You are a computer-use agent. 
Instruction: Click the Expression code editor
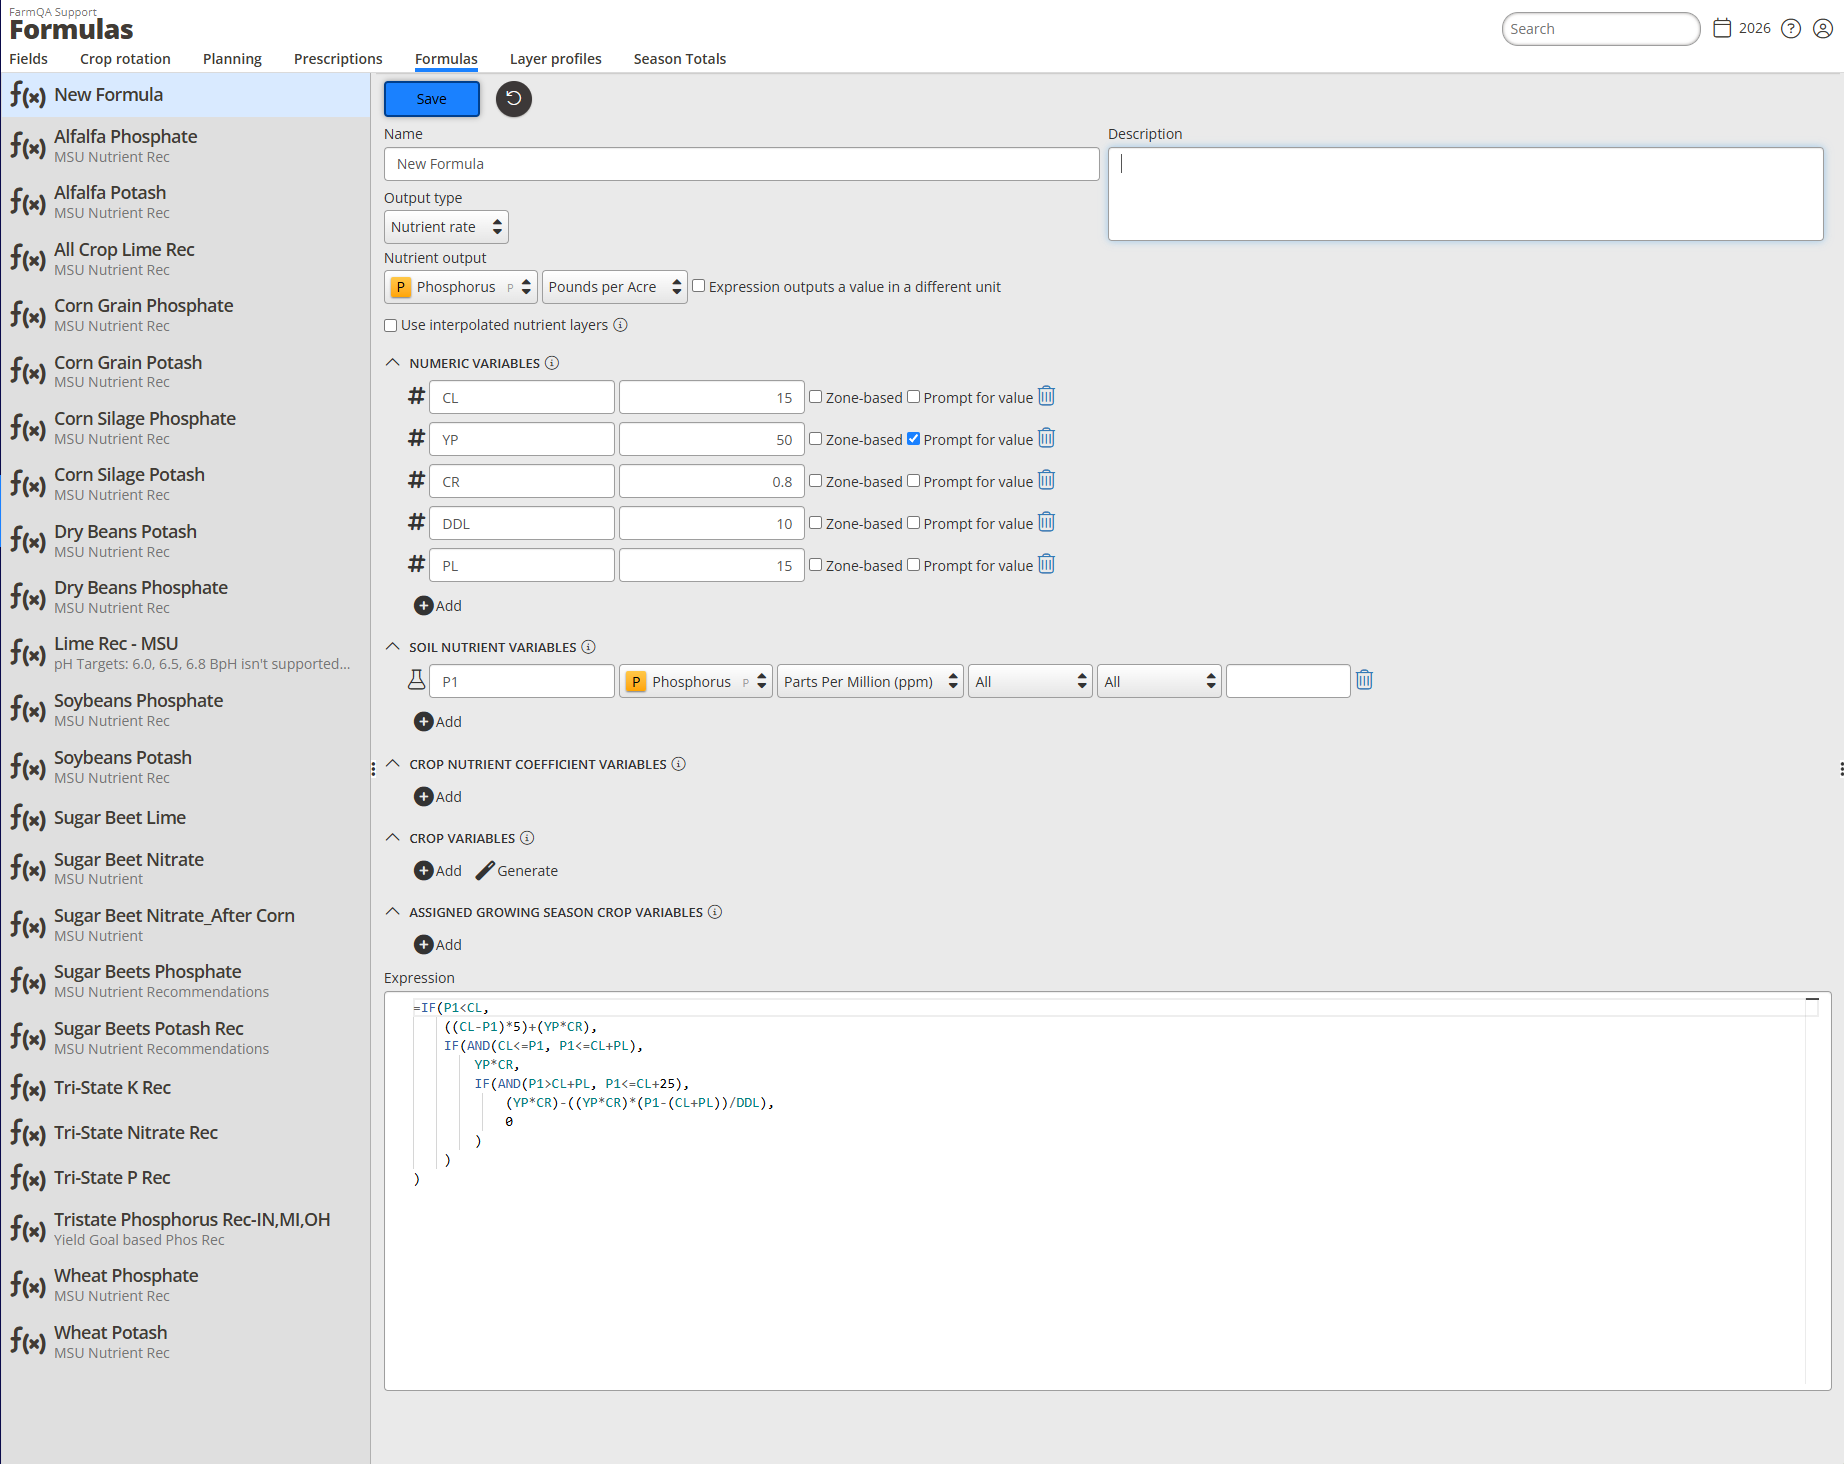(x=1107, y=1190)
